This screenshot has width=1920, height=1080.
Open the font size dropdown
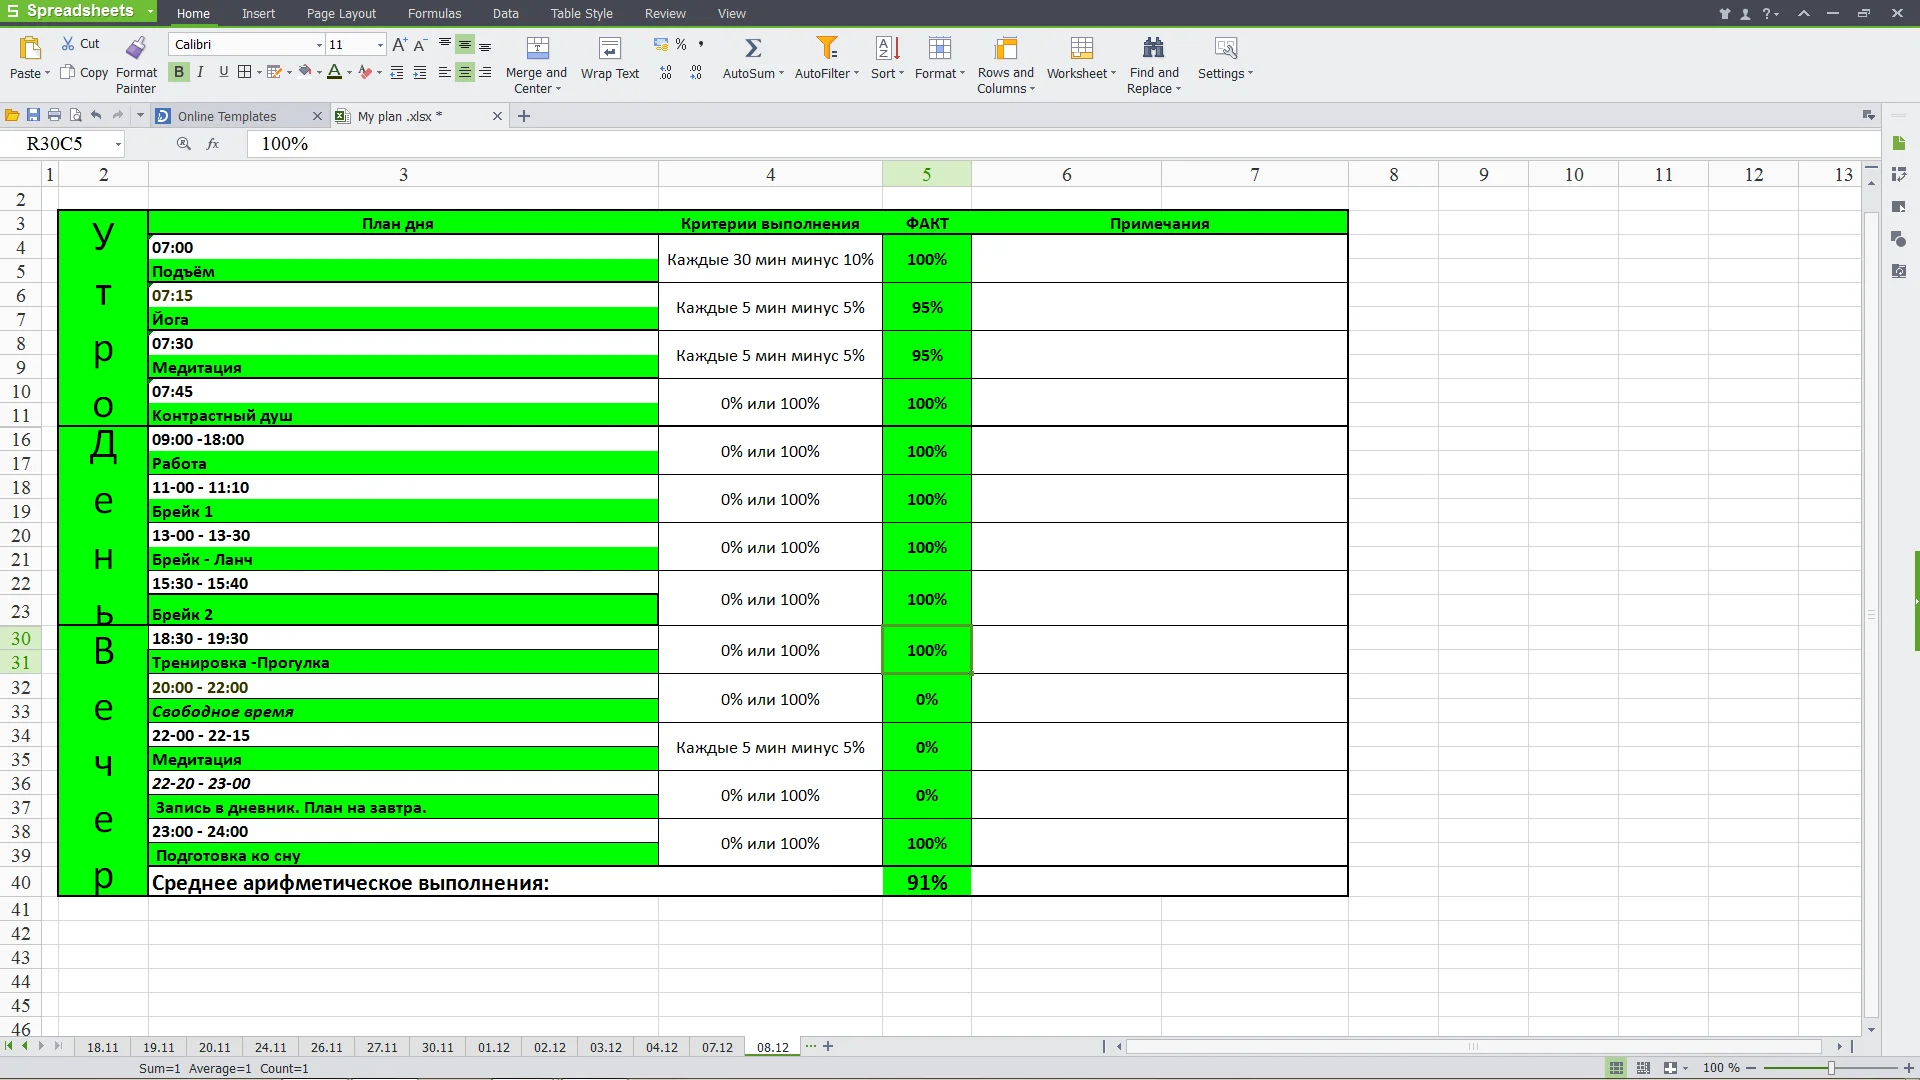coord(380,45)
